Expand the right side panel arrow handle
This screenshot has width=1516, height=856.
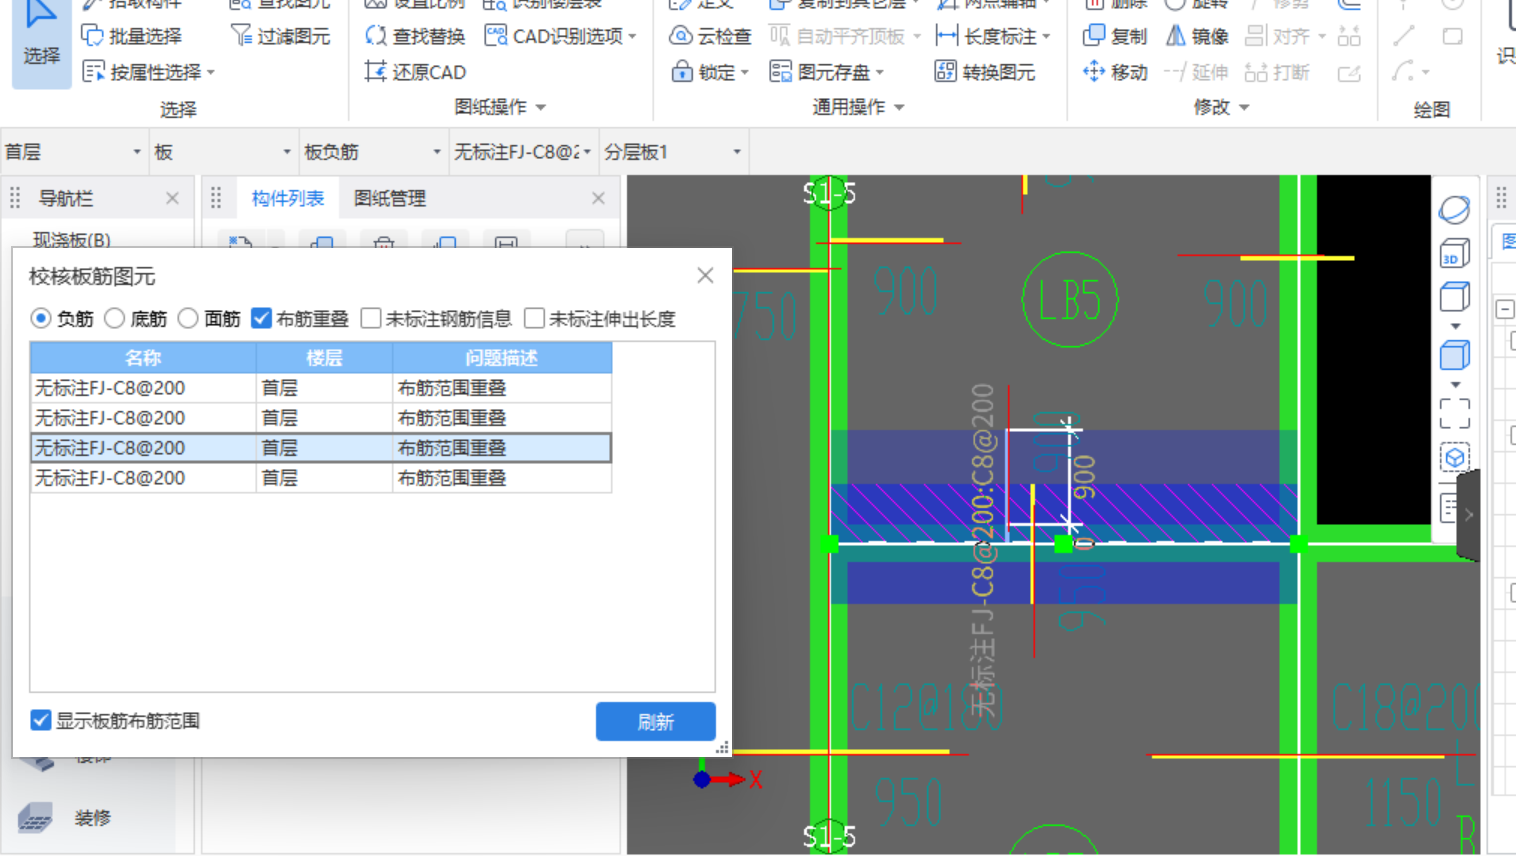(1468, 515)
